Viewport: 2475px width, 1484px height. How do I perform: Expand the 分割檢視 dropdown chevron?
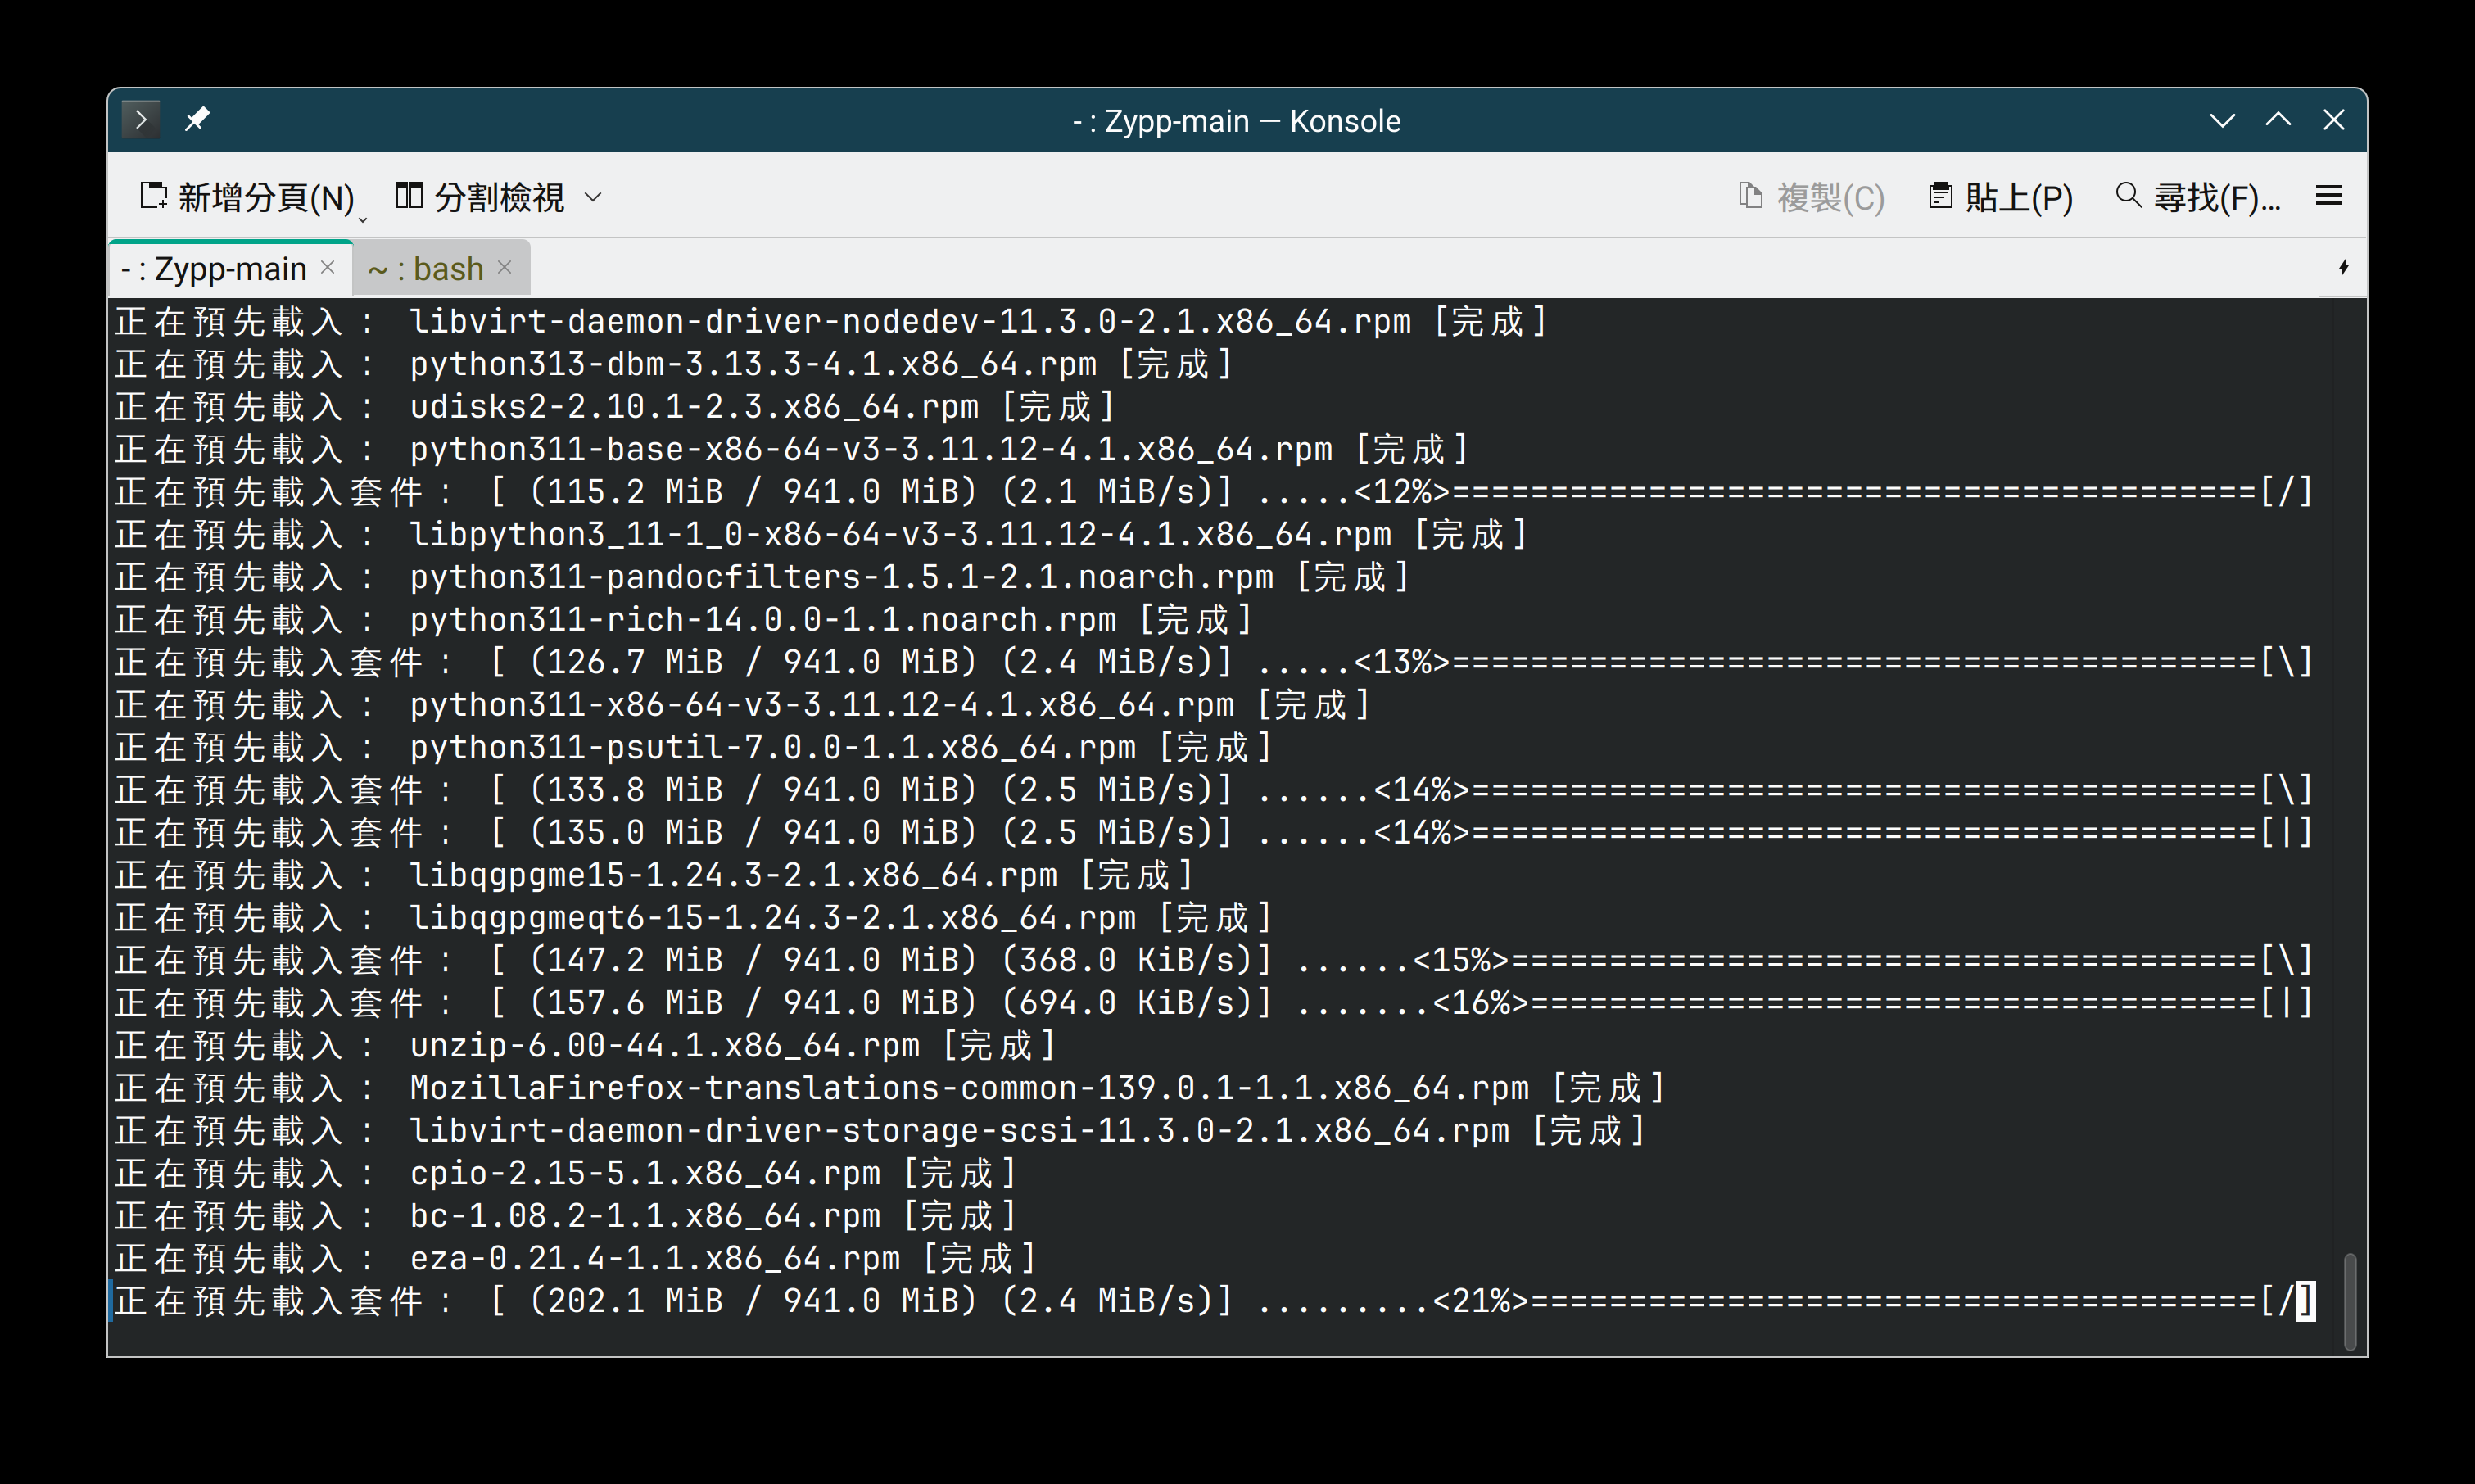[593, 197]
